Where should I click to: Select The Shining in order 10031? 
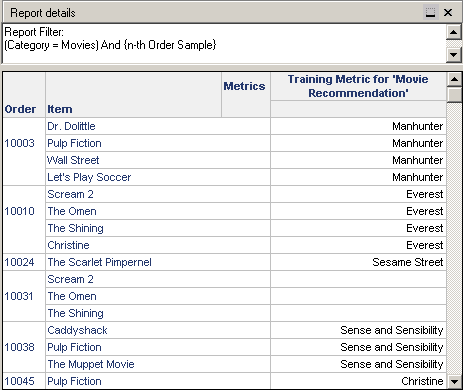158,313
